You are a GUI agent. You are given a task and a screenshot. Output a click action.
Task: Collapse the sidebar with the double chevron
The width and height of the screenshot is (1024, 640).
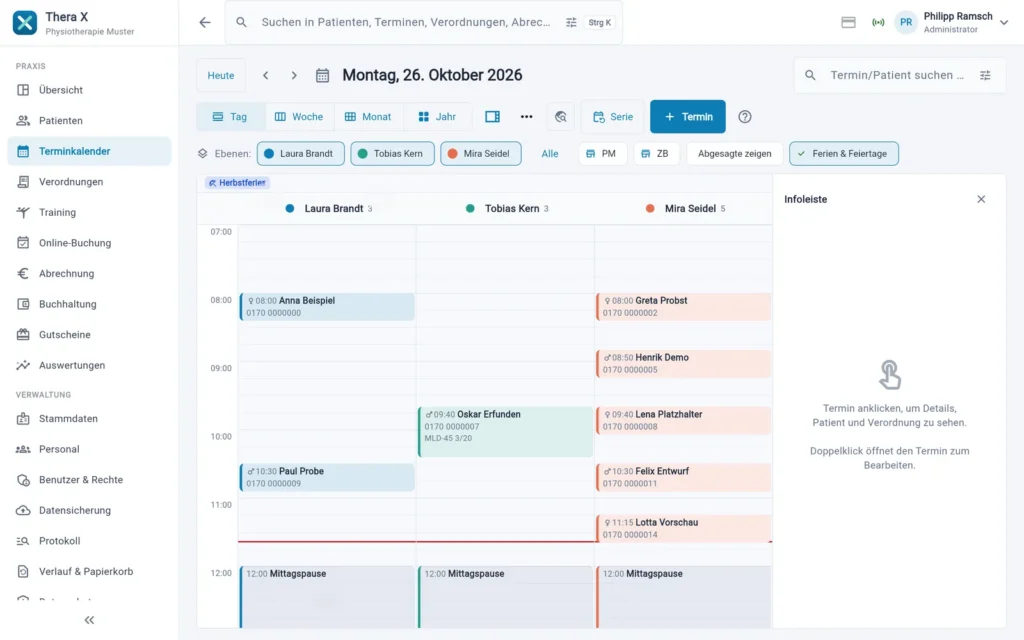pyautogui.click(x=89, y=620)
